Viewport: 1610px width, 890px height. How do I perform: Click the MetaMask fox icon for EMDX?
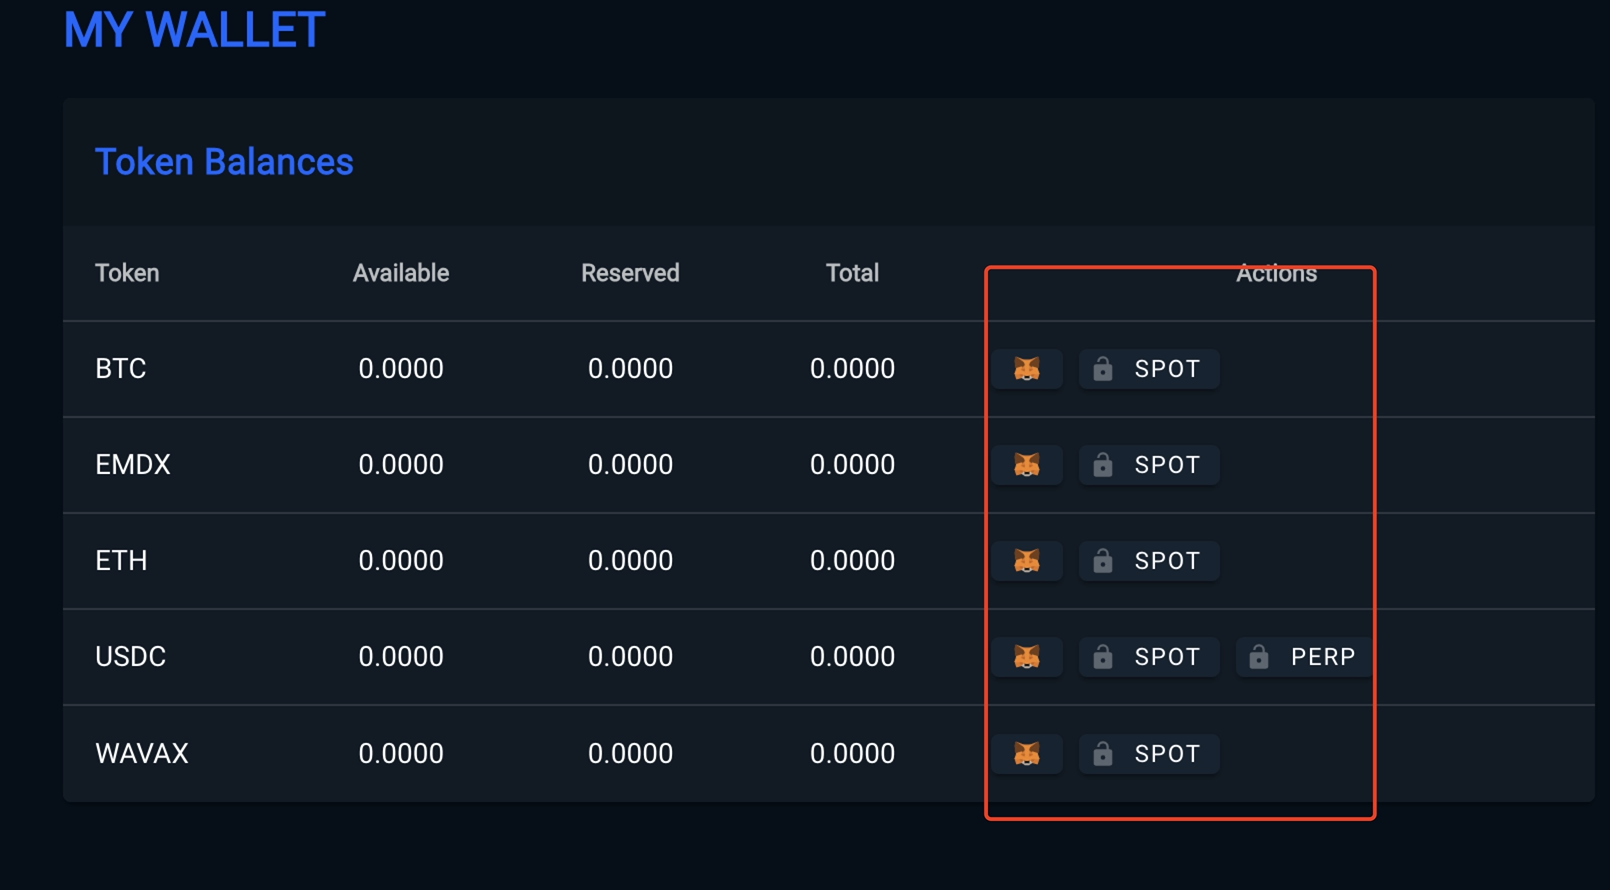1027,465
